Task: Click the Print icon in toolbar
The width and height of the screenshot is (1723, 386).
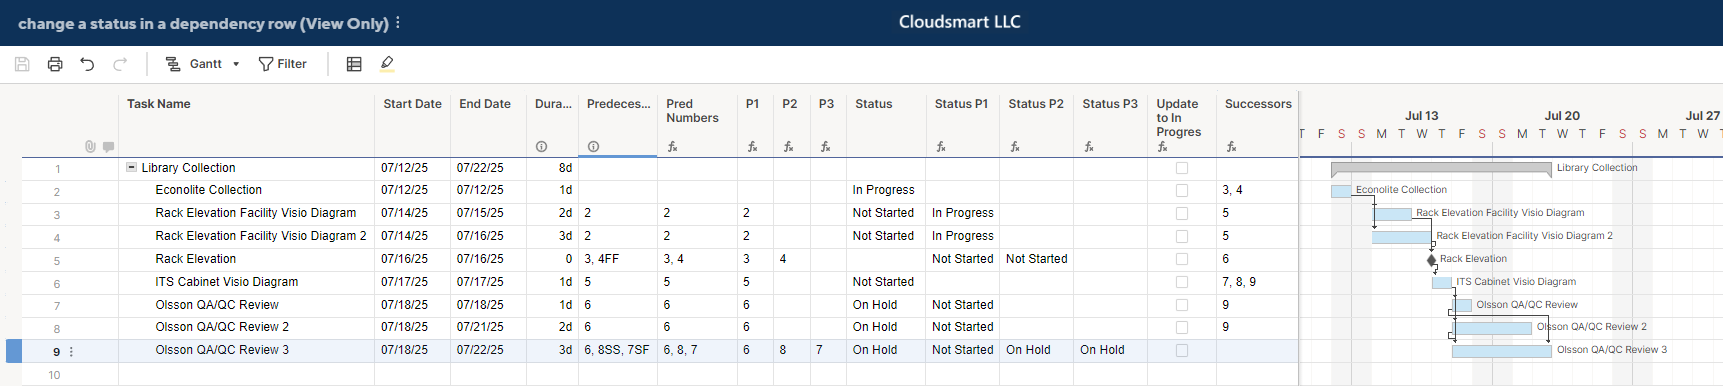Action: coord(55,64)
